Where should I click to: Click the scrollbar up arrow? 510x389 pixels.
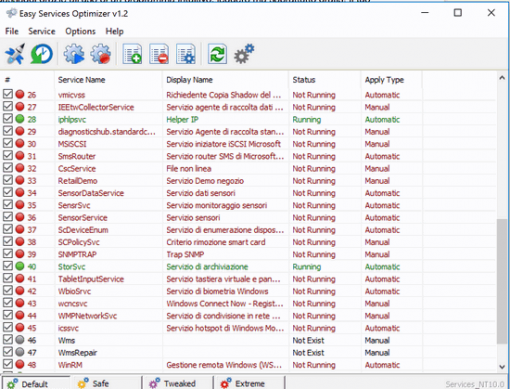pos(502,78)
